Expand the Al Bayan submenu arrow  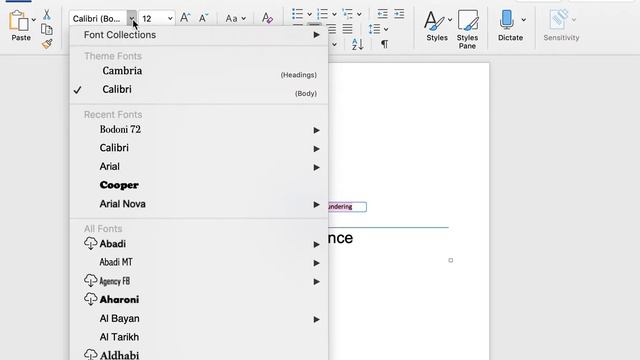pos(316,319)
